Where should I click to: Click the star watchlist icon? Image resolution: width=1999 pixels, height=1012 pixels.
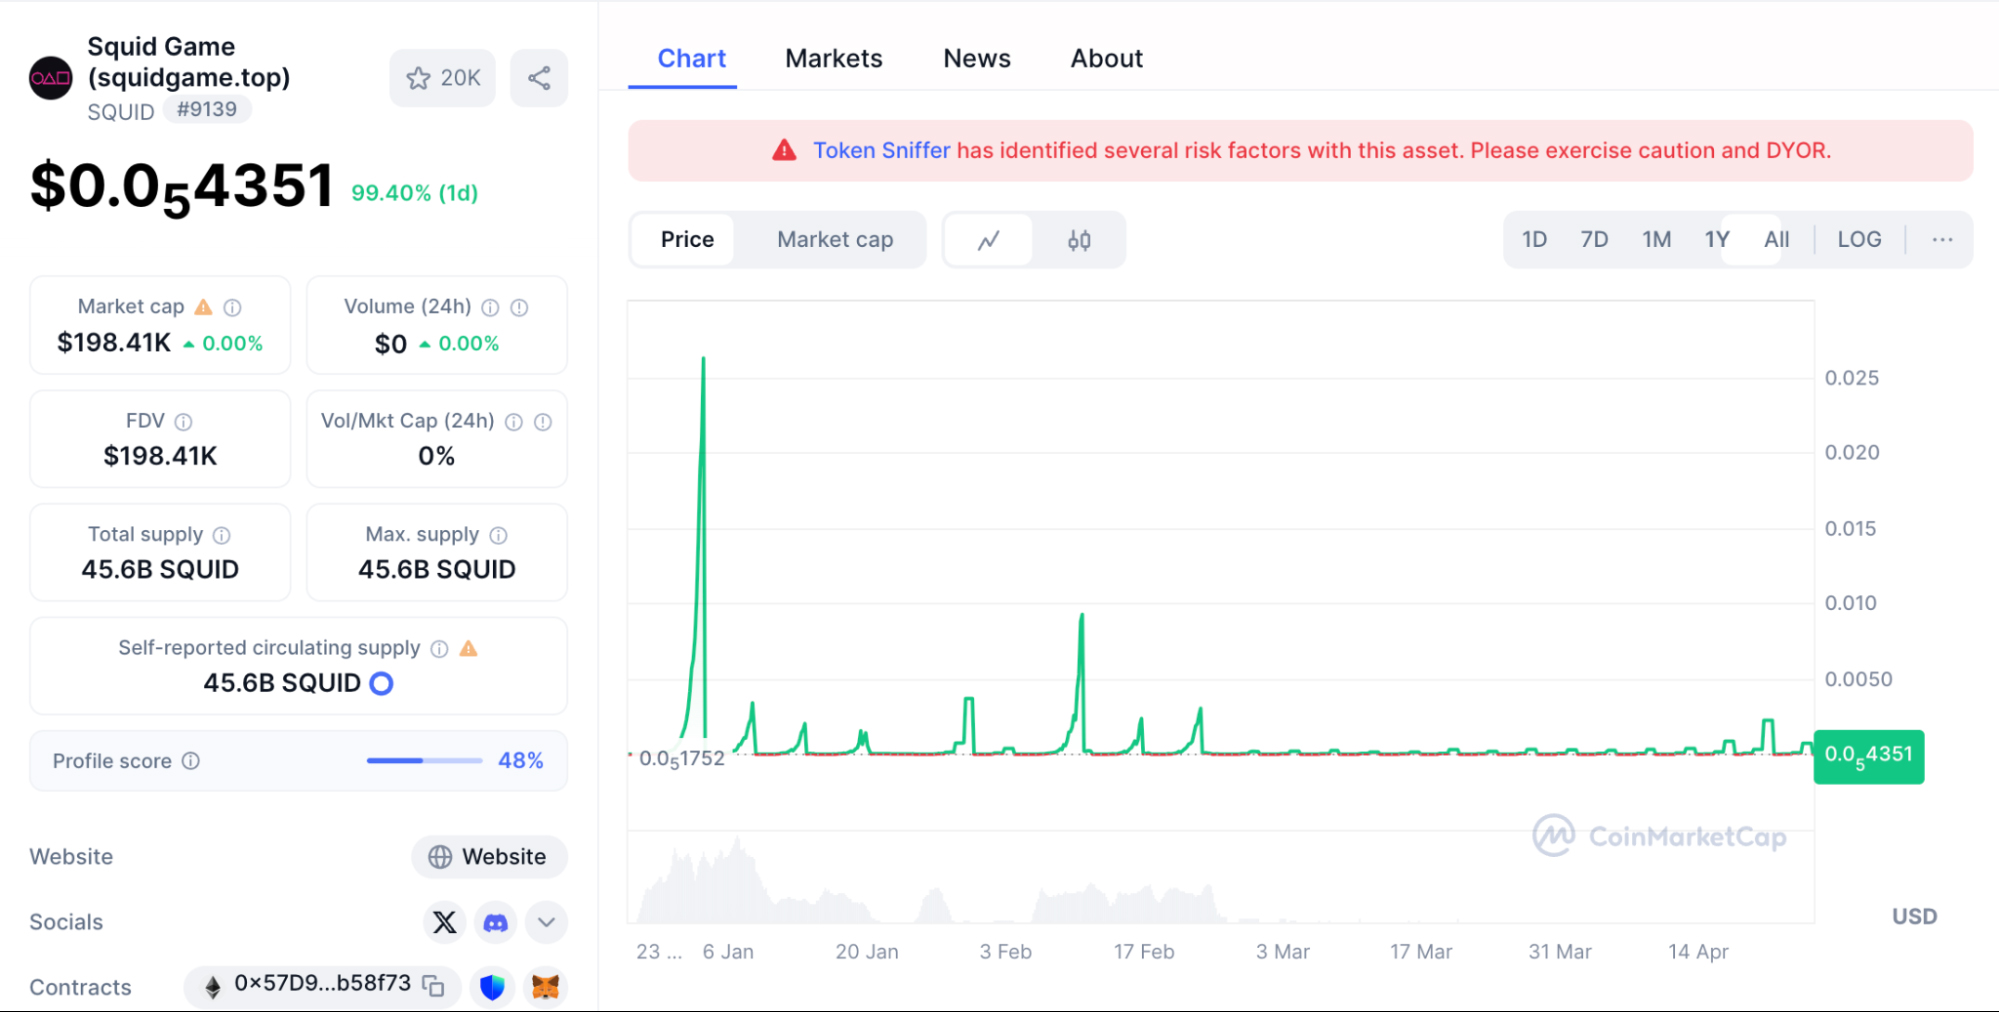[419, 78]
